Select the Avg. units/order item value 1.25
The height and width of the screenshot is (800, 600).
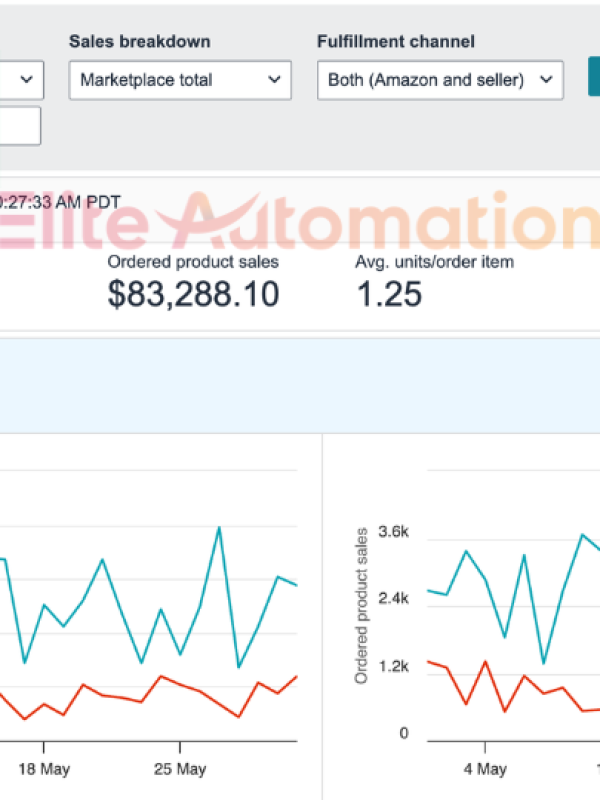click(x=389, y=294)
